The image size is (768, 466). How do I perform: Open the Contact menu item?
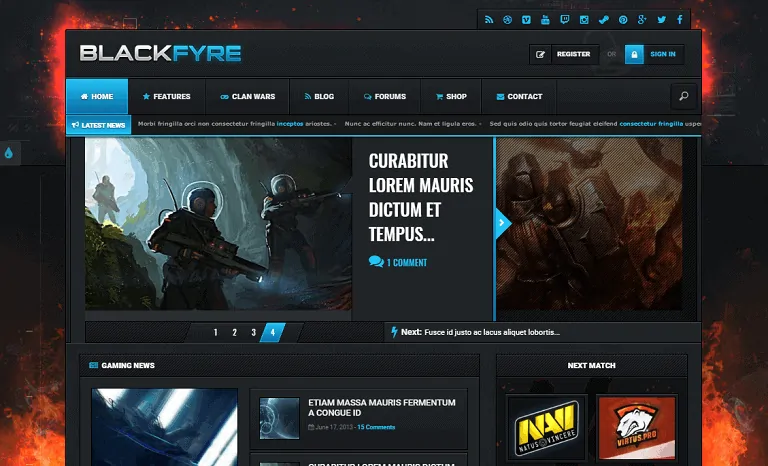pos(520,97)
